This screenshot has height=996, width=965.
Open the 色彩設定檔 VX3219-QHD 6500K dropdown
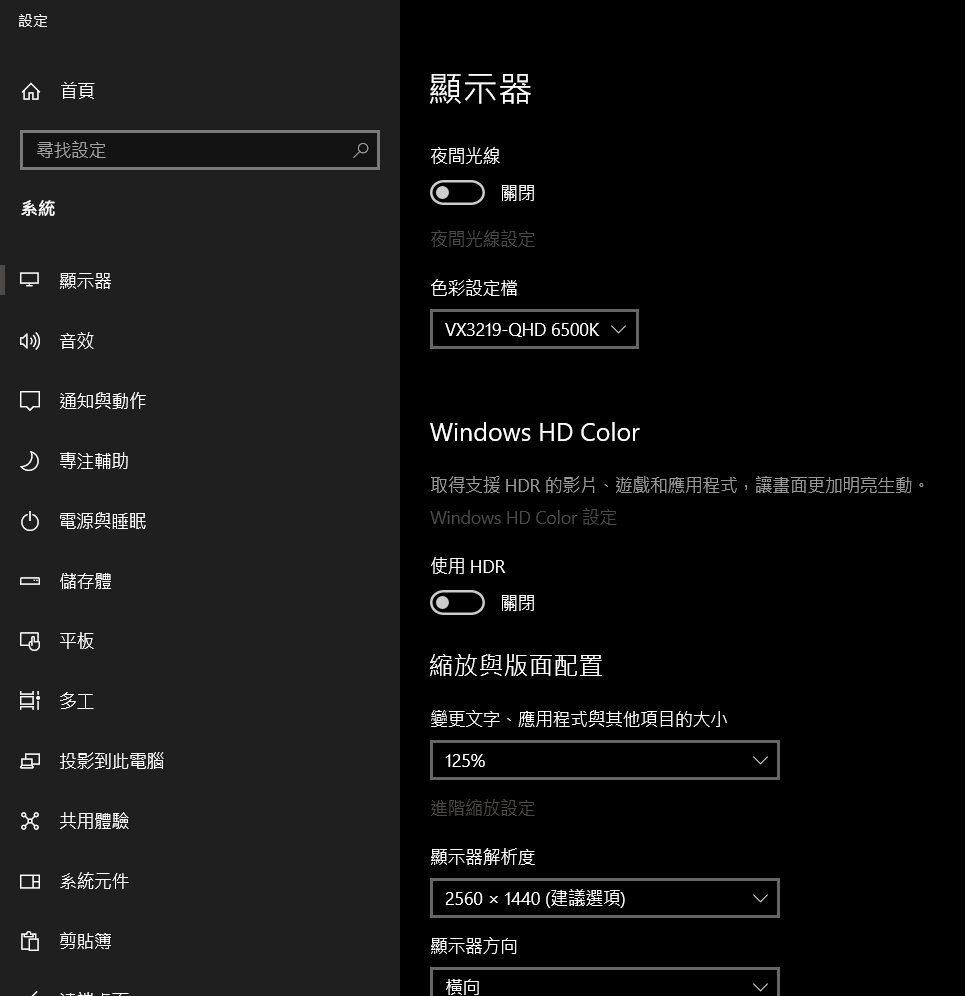[x=534, y=329]
